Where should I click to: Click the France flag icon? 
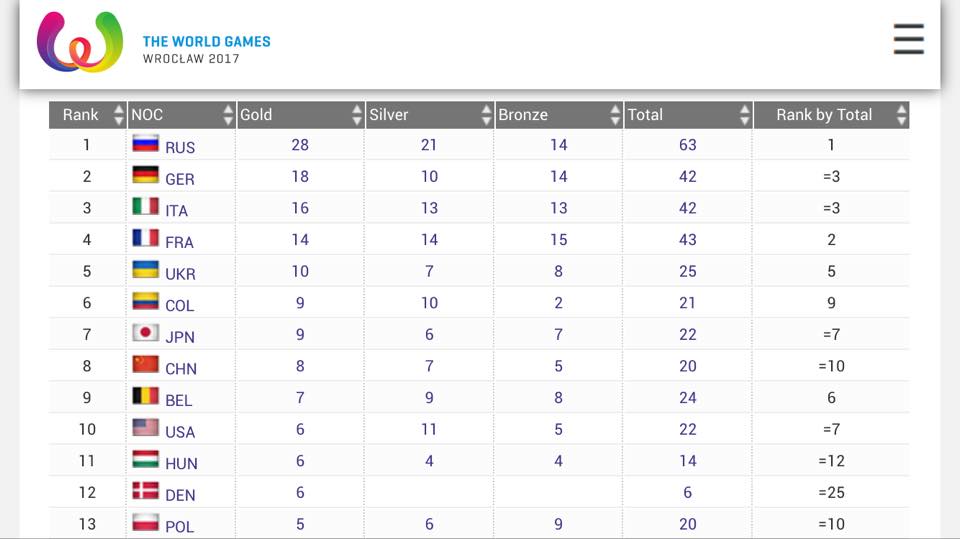coord(146,239)
